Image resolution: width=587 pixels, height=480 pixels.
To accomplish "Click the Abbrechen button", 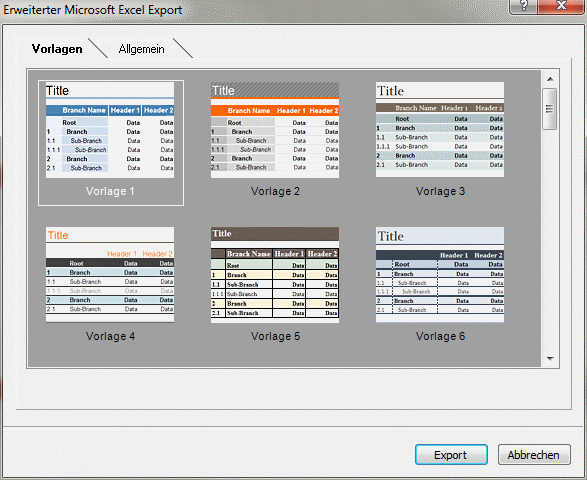I will pos(534,455).
